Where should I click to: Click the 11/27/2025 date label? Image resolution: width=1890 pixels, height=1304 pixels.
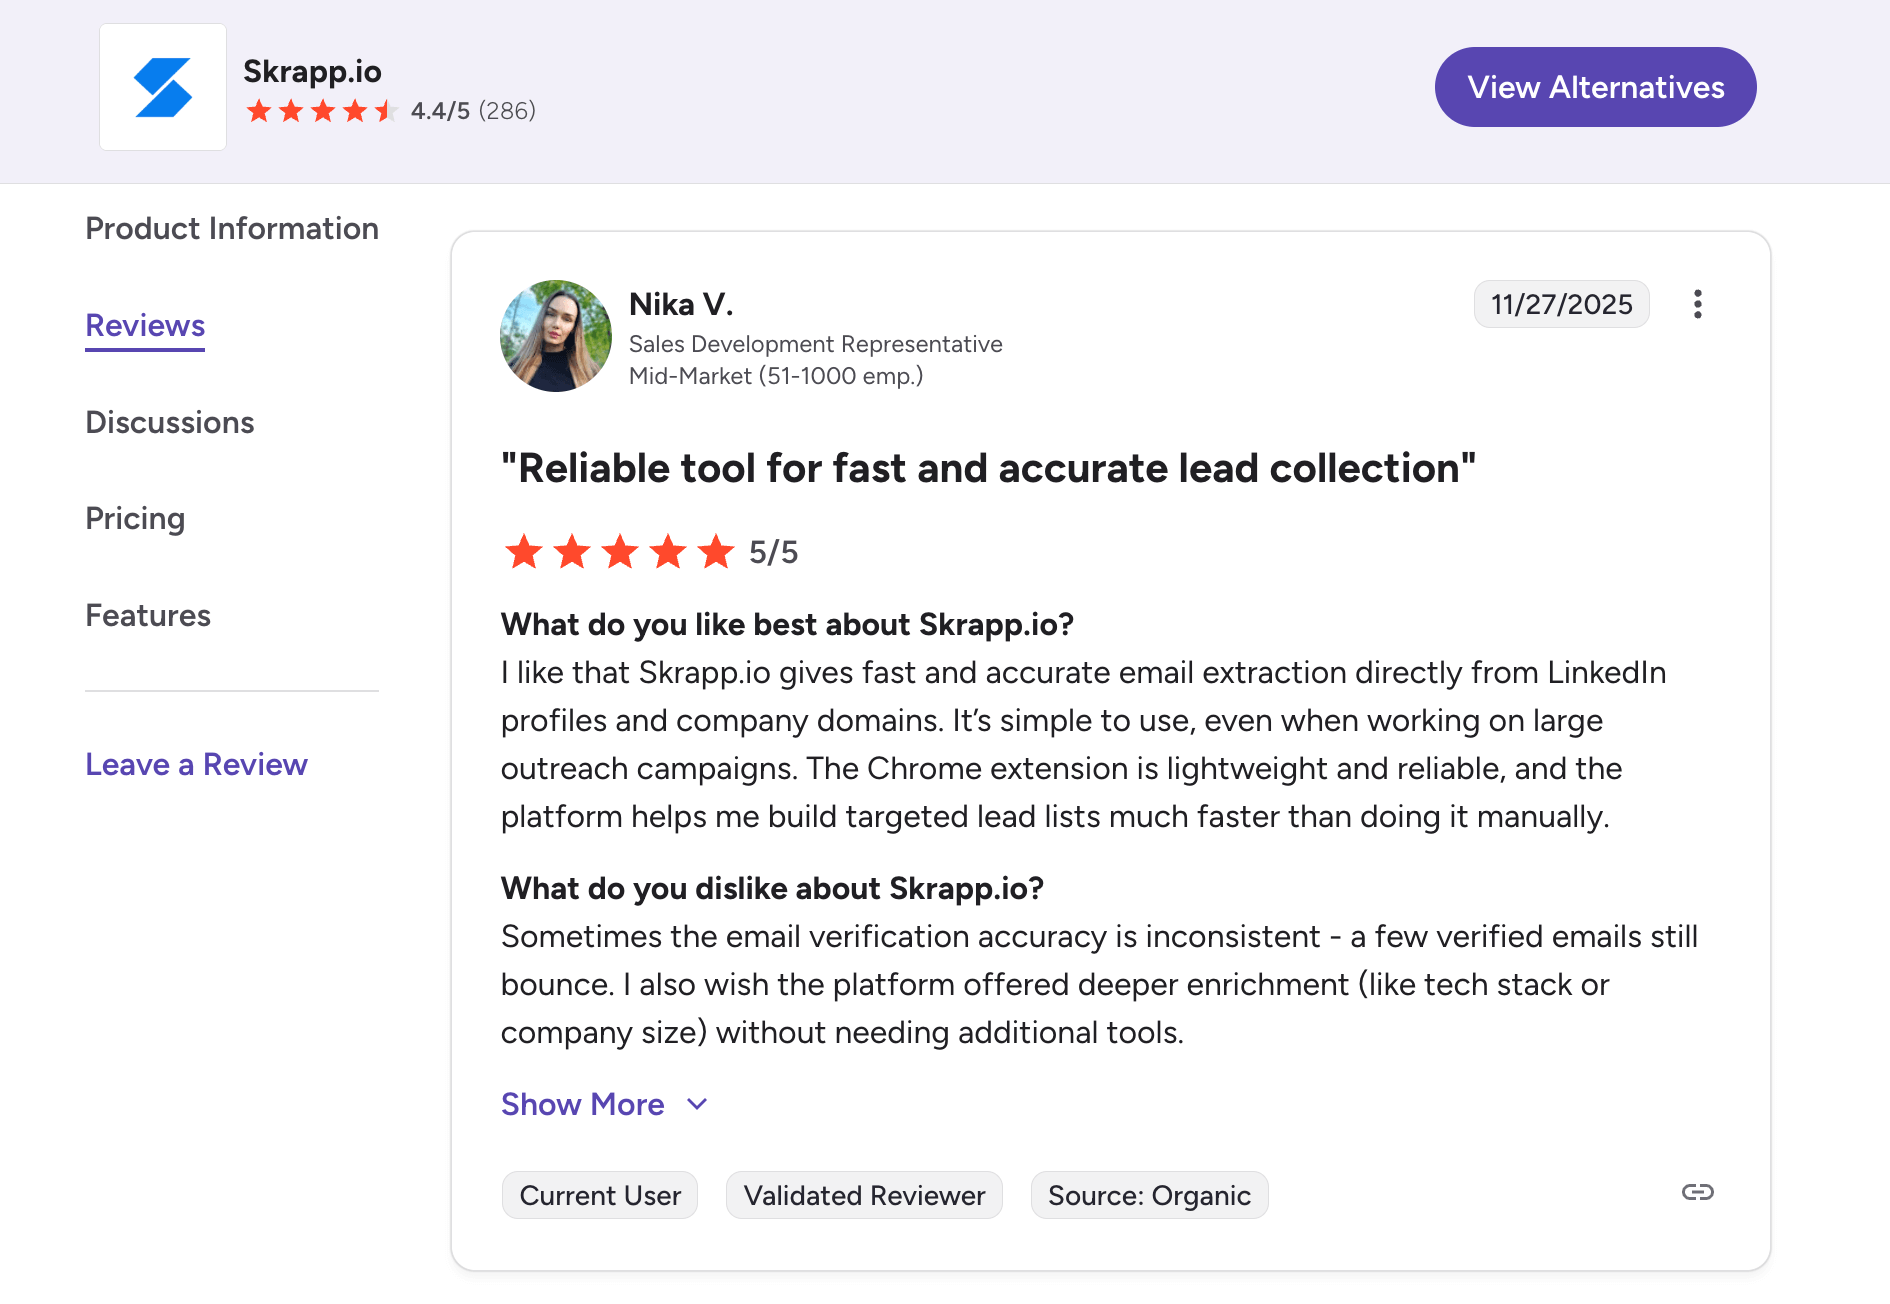coord(1561,304)
